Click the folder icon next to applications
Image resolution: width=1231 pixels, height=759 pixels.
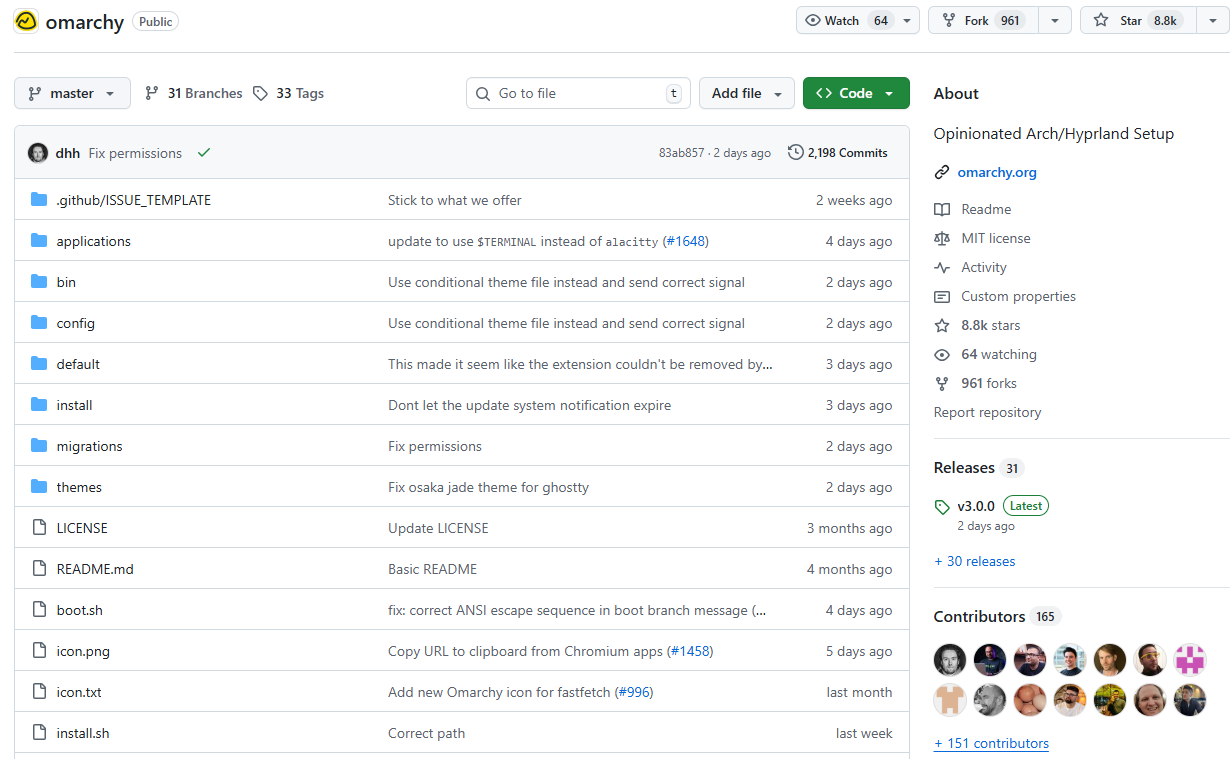click(x=39, y=241)
